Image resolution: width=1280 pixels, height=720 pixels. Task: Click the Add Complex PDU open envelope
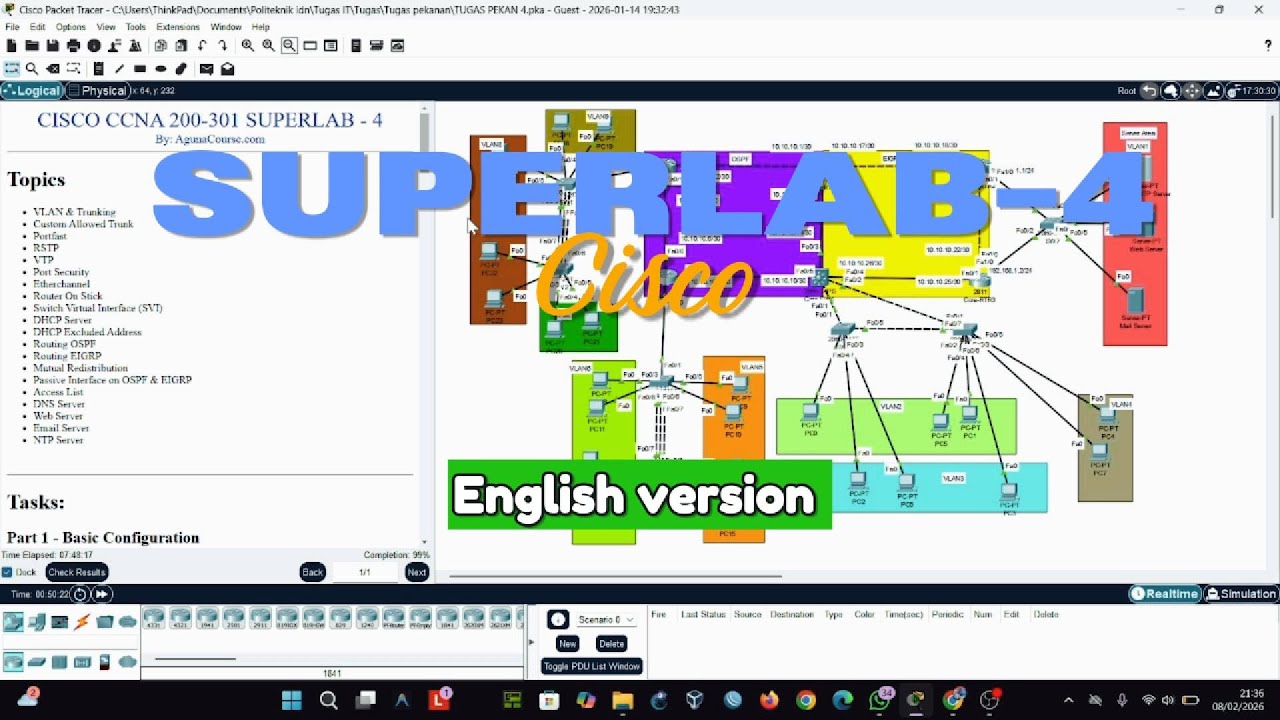click(227, 69)
